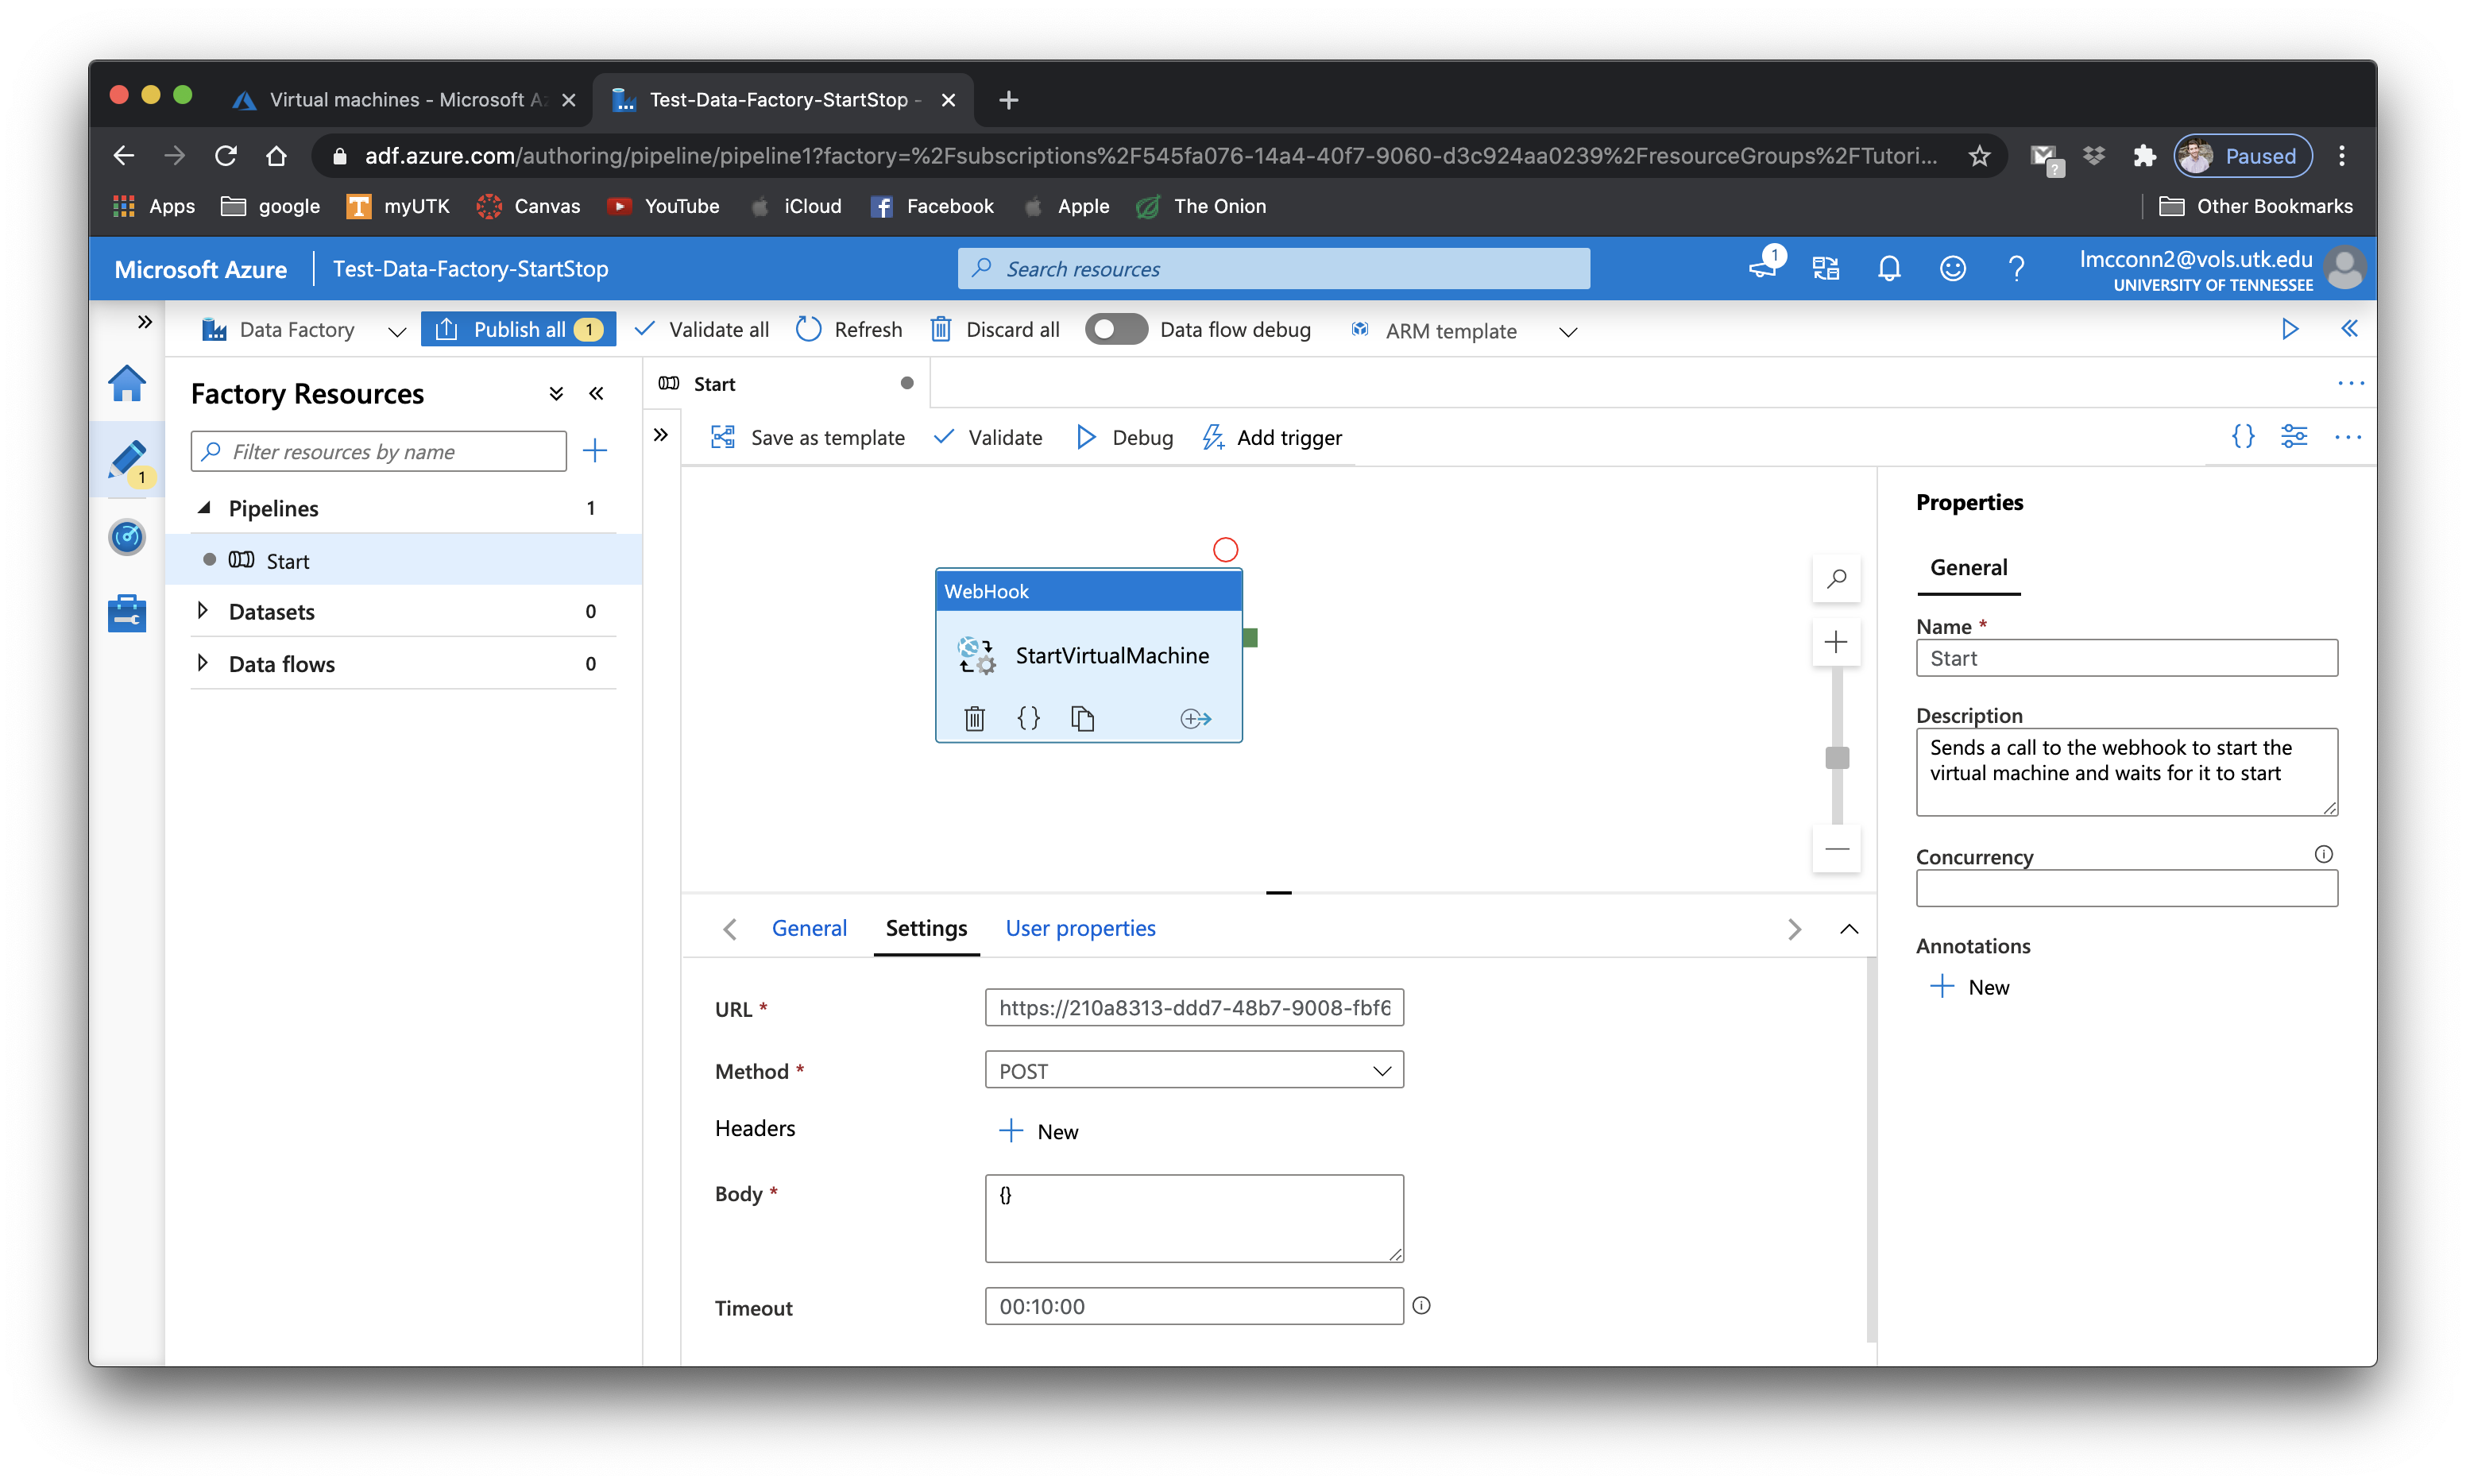Open the Monitor gauge icon
Image resolution: width=2466 pixels, height=1484 pixels.
coord(127,537)
